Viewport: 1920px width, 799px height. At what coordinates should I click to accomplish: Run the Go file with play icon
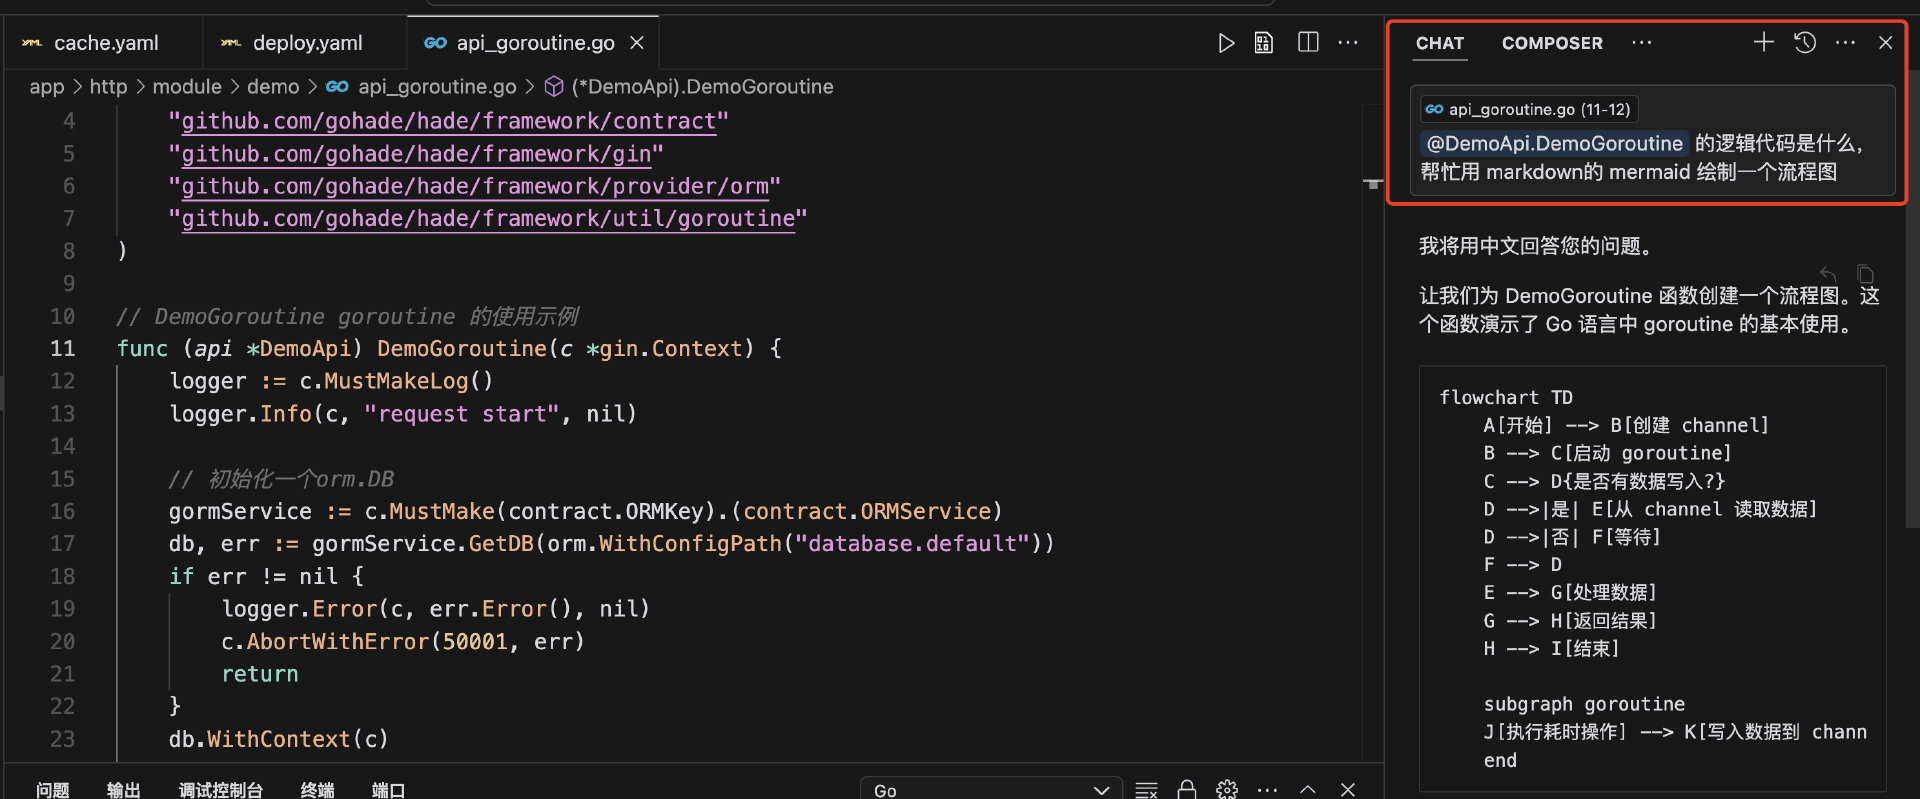pyautogui.click(x=1225, y=43)
